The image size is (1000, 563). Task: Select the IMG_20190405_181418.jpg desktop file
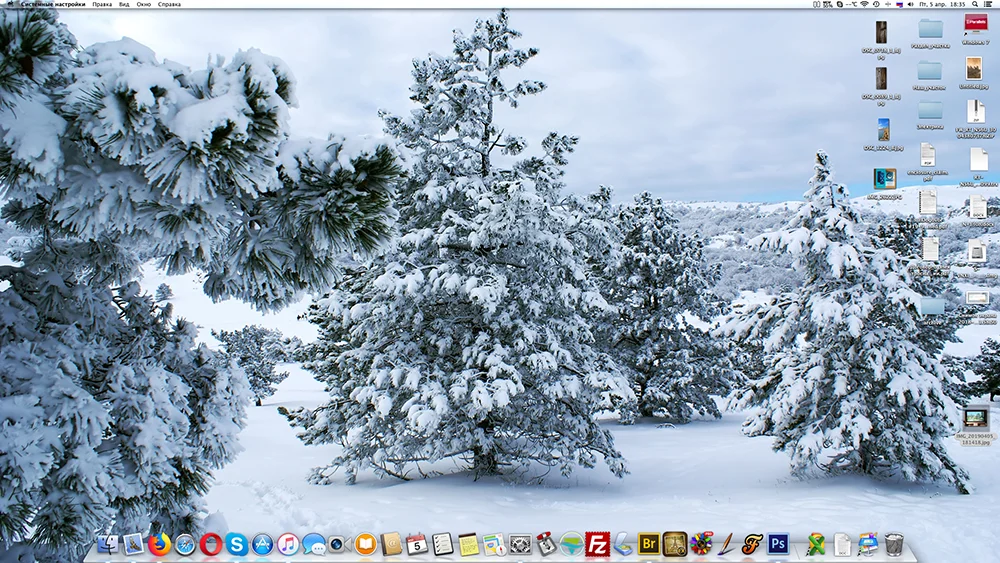point(975,425)
